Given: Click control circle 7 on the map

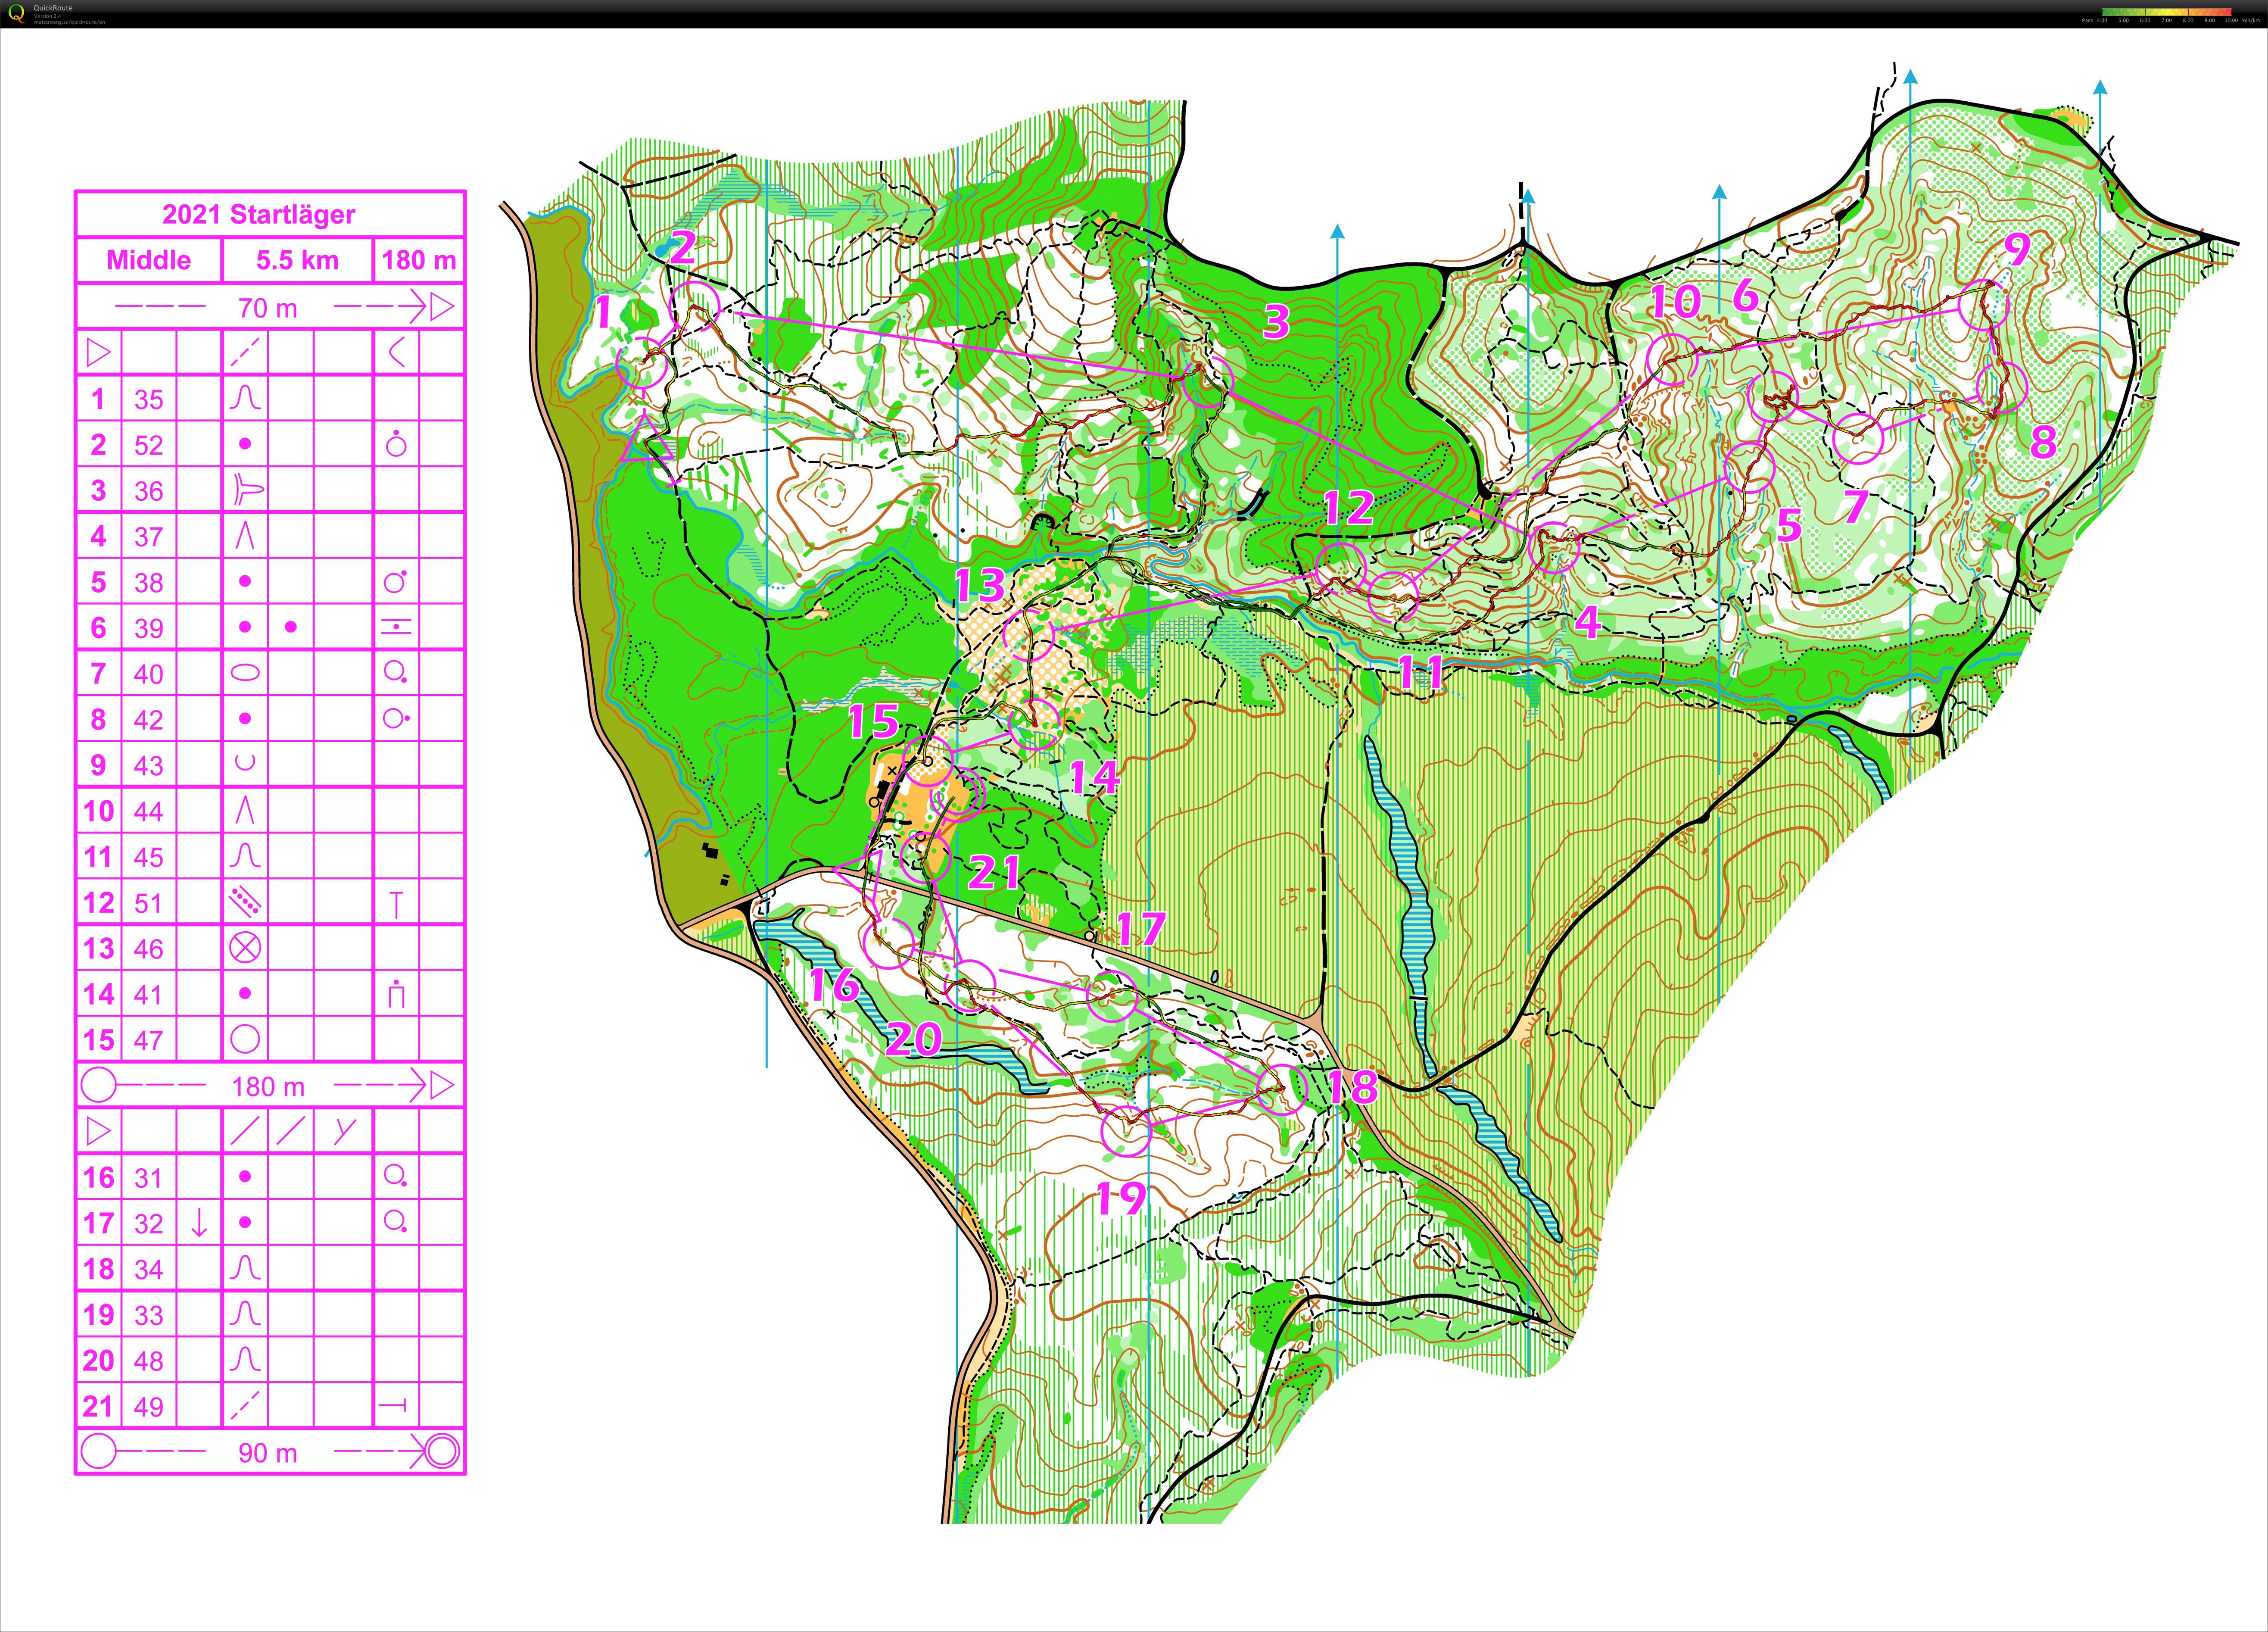Looking at the screenshot, I should (x=1858, y=438).
